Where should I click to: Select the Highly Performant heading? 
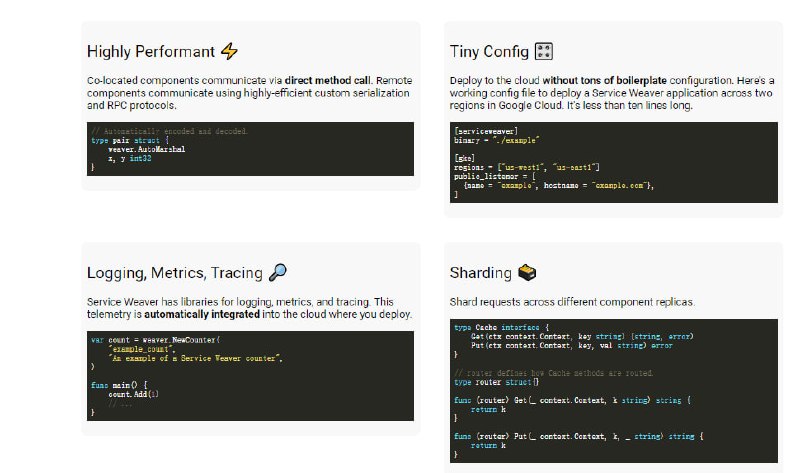(x=151, y=52)
